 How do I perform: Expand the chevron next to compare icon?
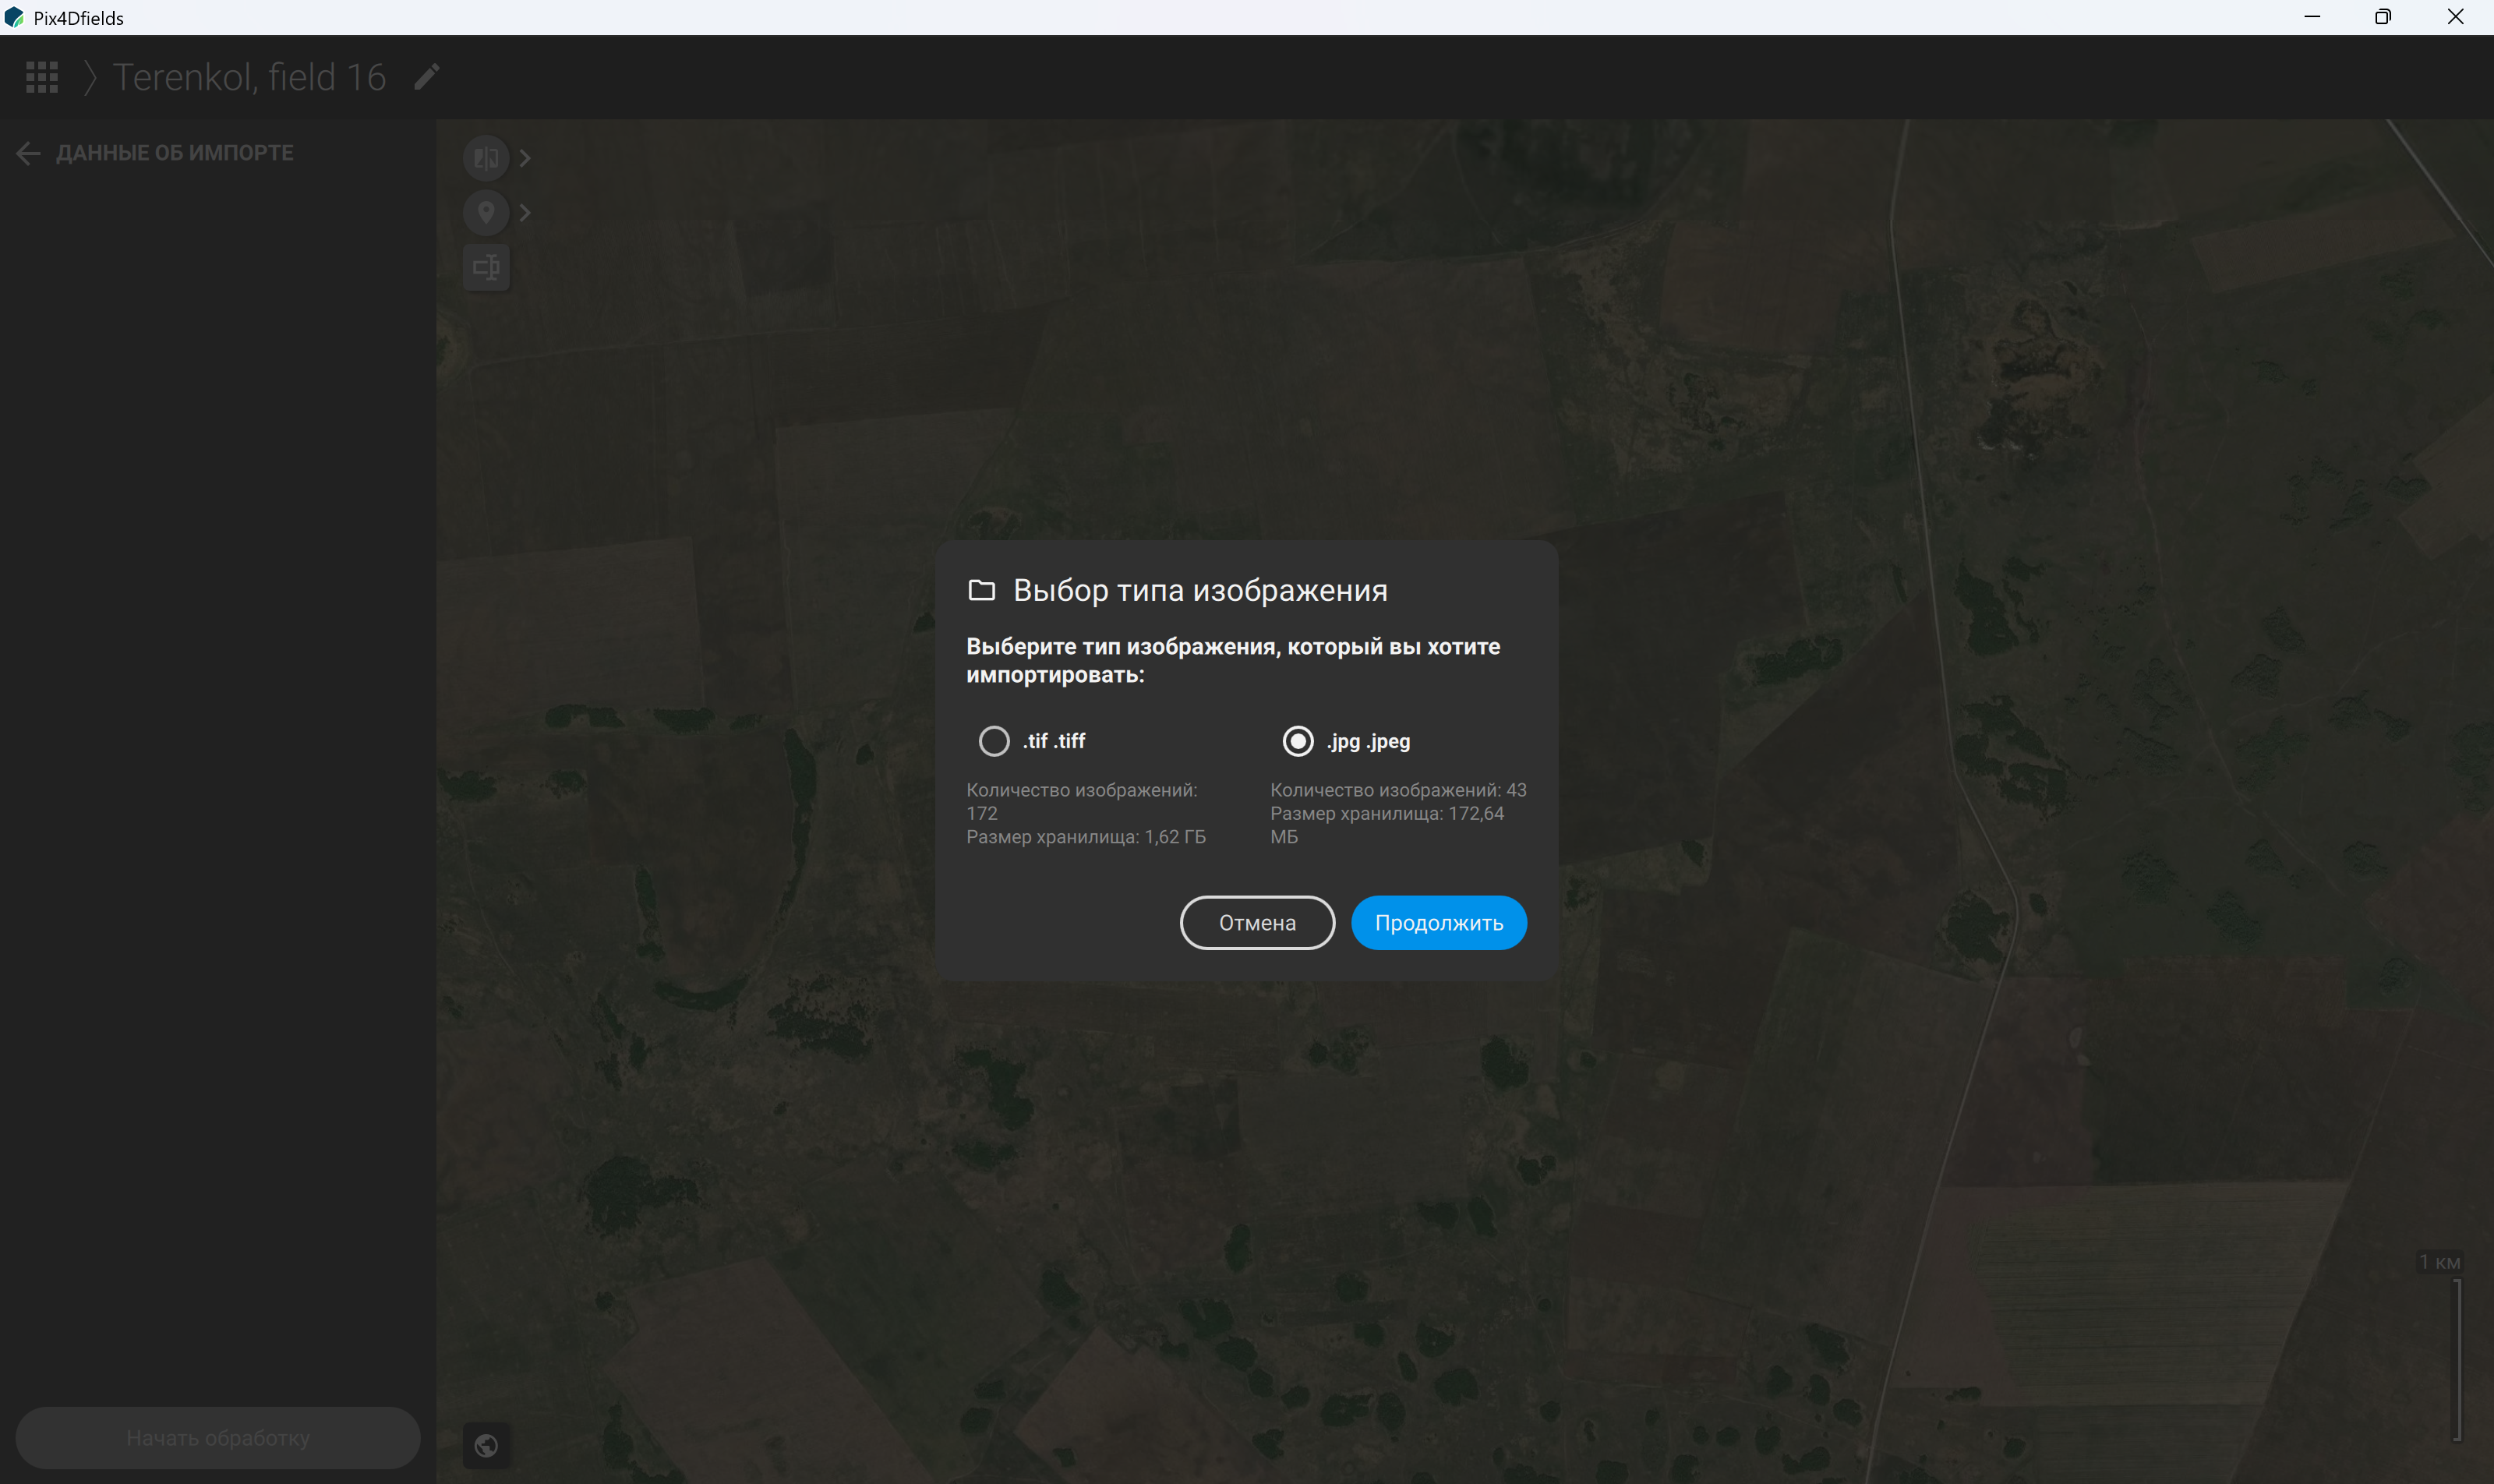point(525,158)
